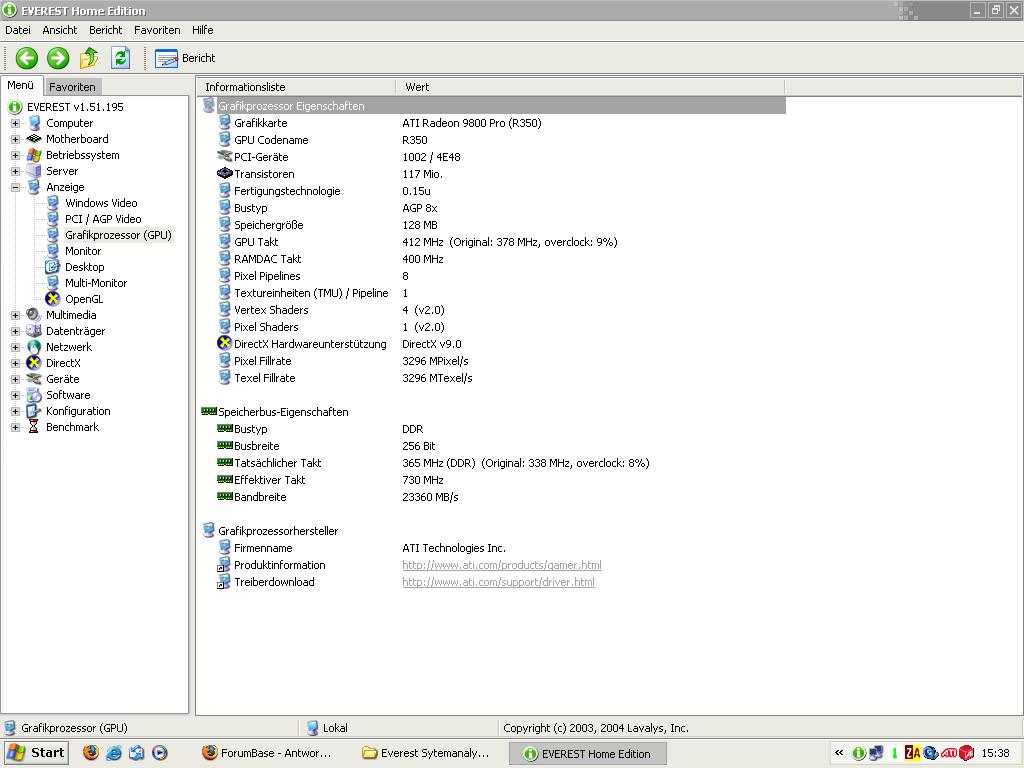Click the green Forward arrow toolbar icon

tap(57, 58)
